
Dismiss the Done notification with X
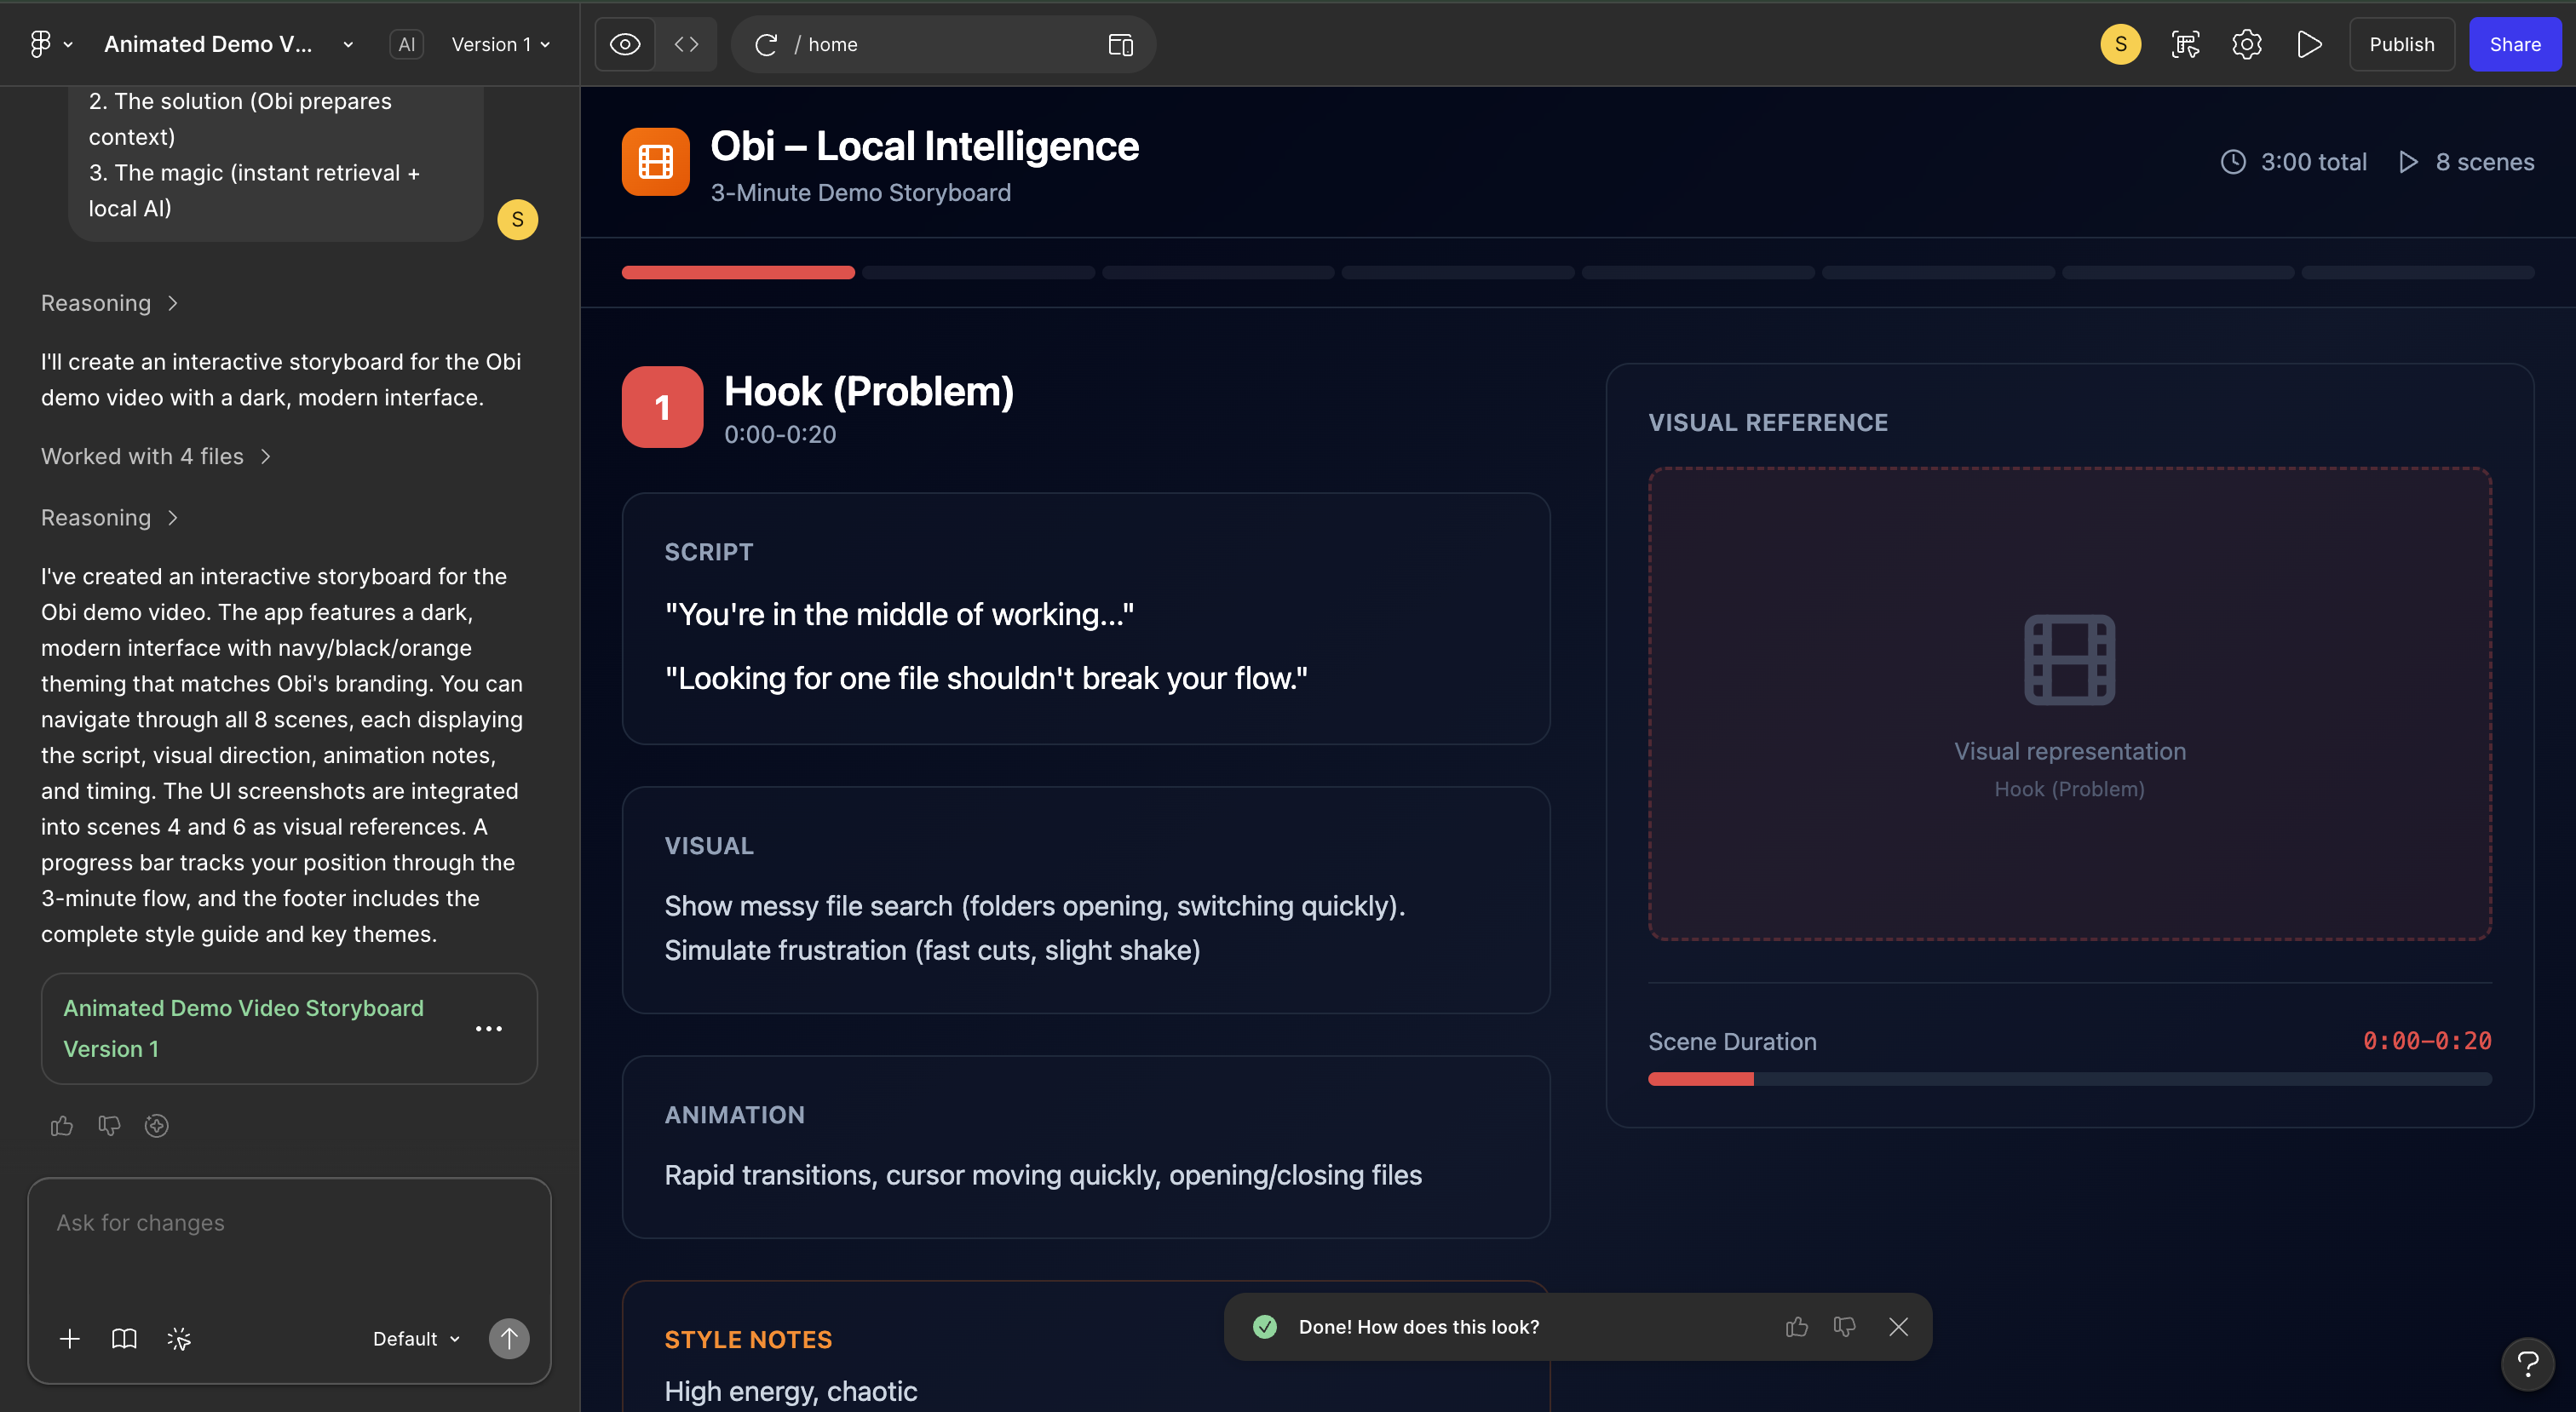pos(1898,1326)
